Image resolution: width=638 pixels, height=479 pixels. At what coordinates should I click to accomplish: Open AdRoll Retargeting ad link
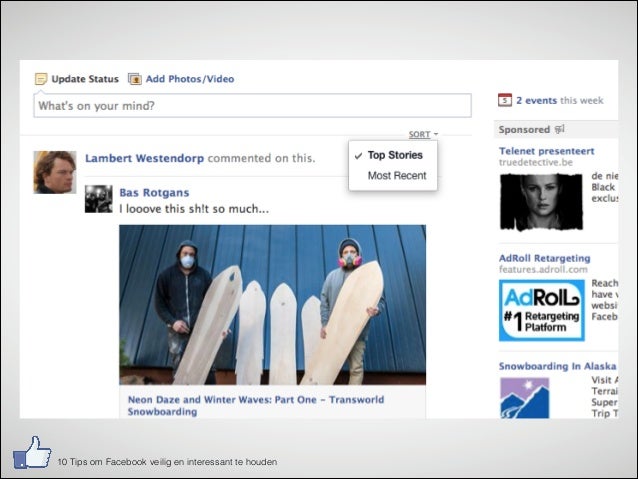pos(544,258)
